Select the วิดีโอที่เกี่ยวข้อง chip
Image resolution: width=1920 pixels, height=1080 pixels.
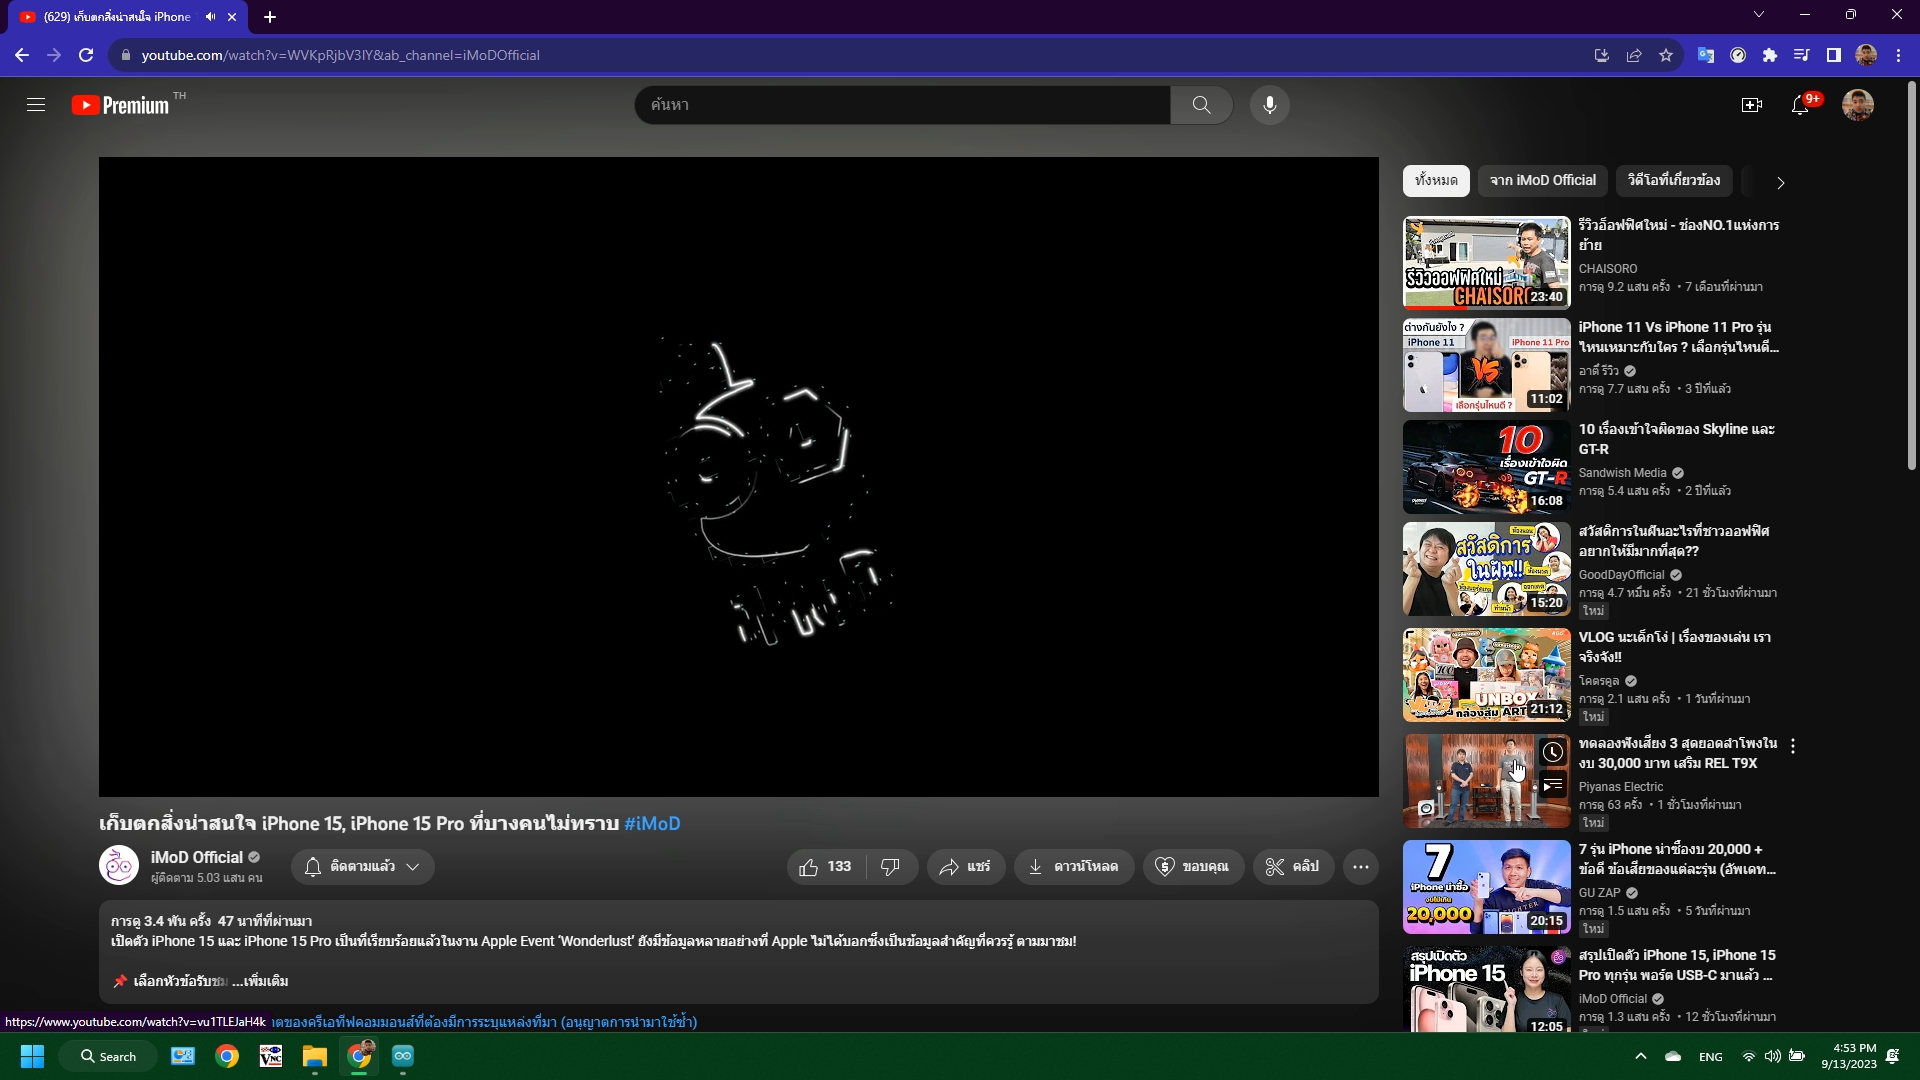pos(1674,181)
